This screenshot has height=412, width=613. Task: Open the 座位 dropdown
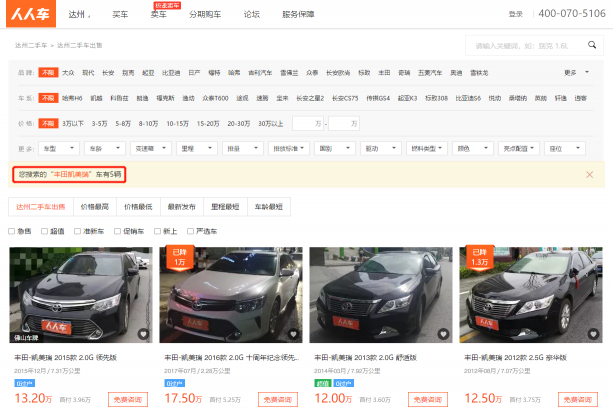point(565,149)
